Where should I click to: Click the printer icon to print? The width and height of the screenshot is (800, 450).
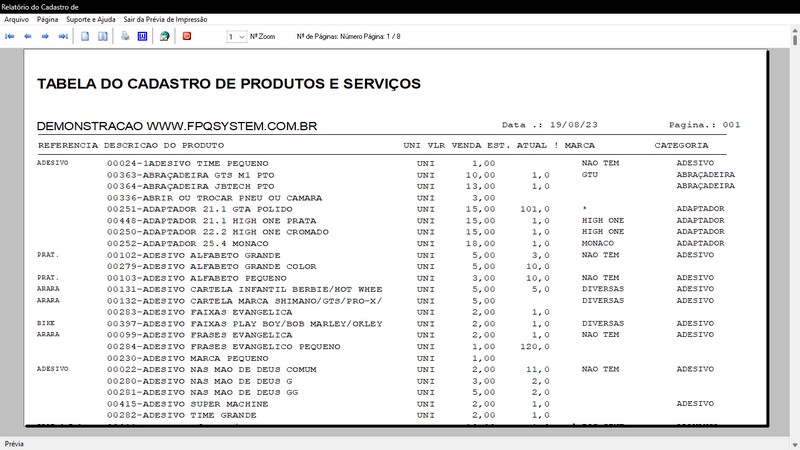(125, 36)
